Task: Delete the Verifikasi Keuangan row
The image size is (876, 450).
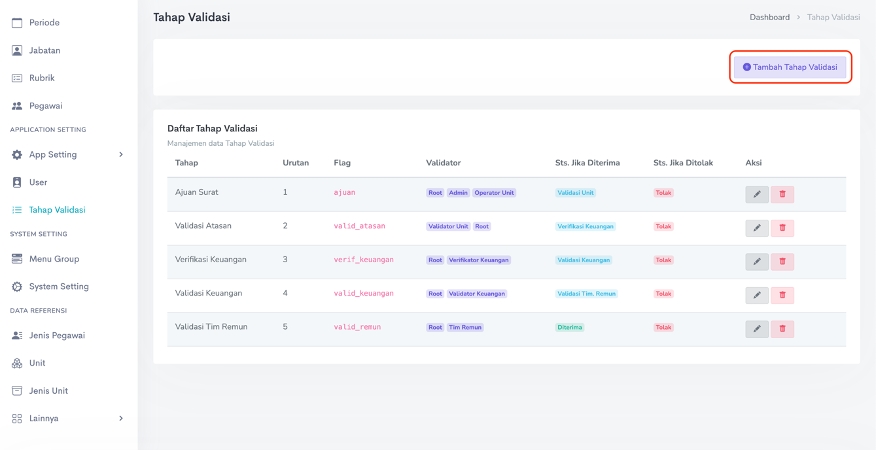Action: tap(782, 261)
